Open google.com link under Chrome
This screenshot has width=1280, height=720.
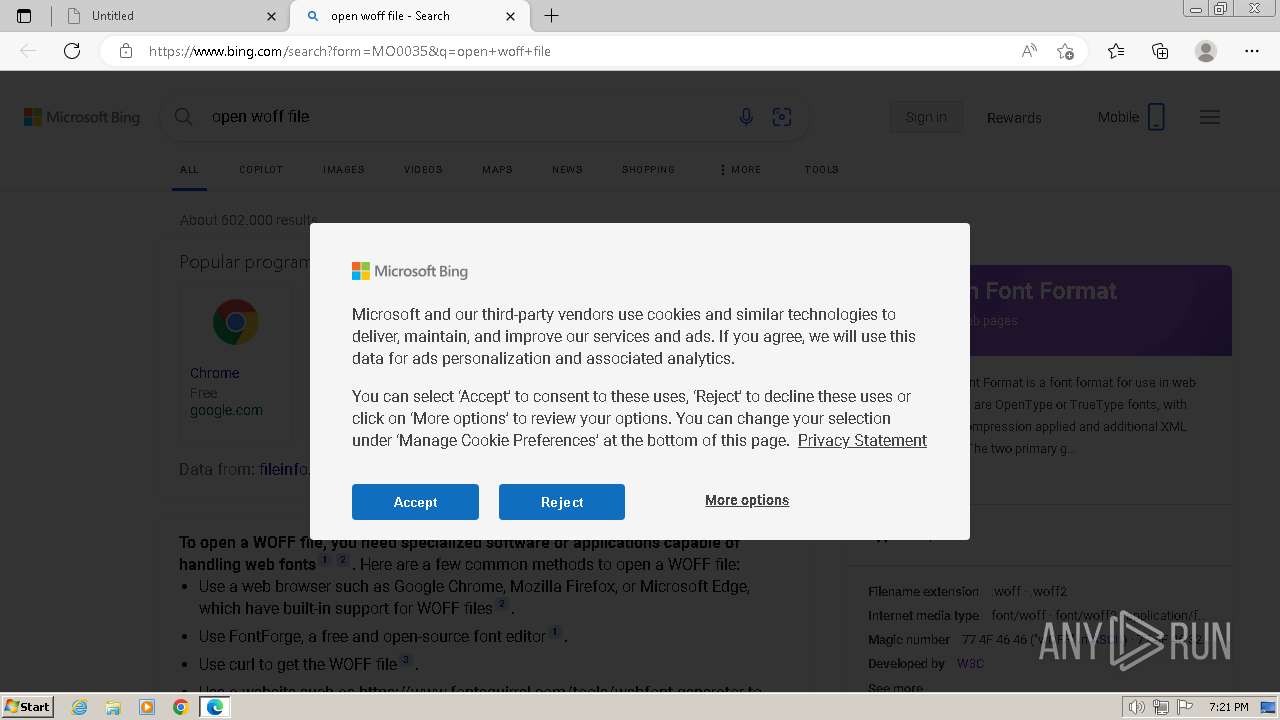click(226, 410)
